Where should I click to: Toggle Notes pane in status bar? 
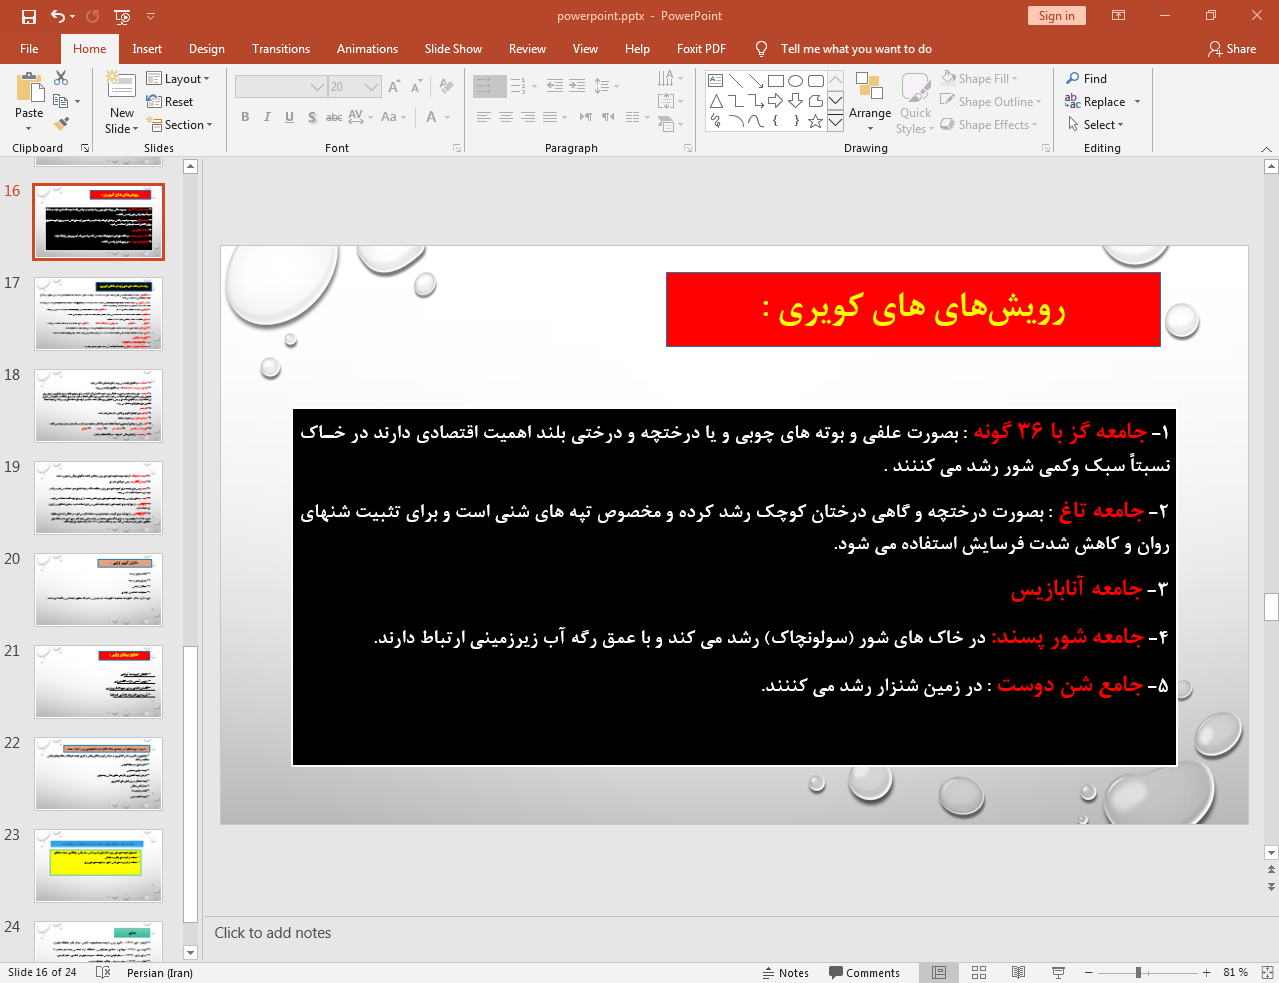point(786,972)
